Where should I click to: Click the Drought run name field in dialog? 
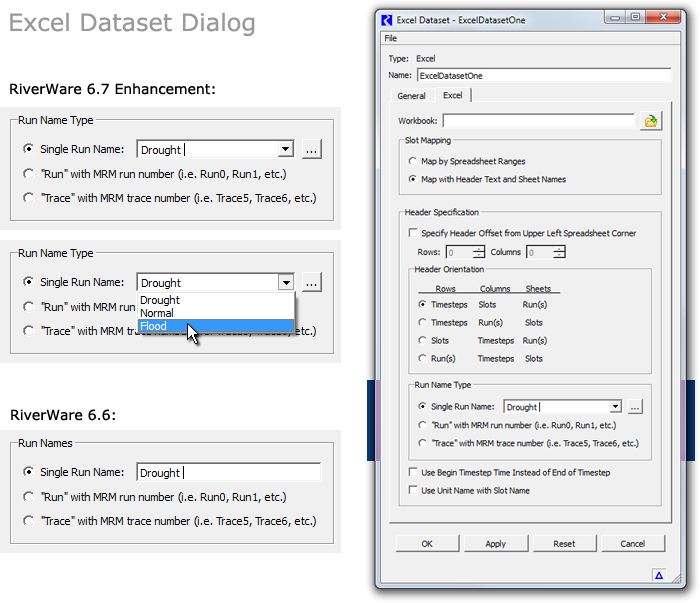556,407
